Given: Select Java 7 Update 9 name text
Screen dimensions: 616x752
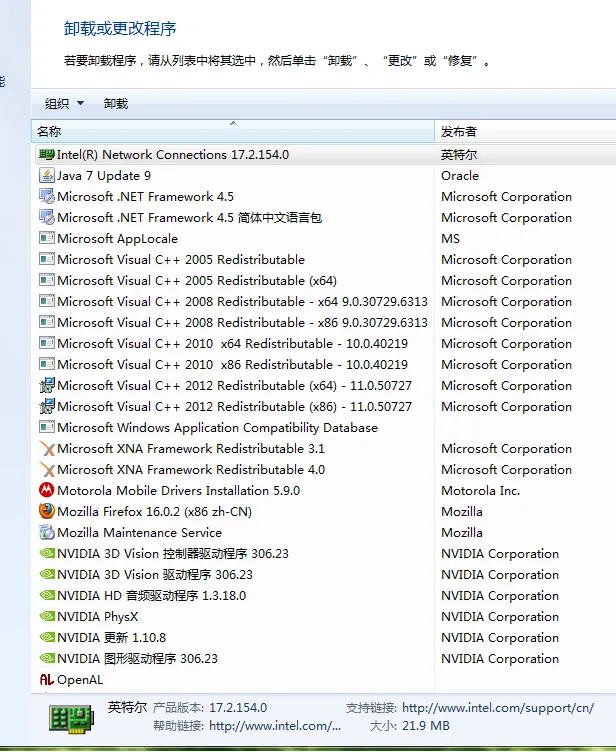Looking at the screenshot, I should [104, 176].
